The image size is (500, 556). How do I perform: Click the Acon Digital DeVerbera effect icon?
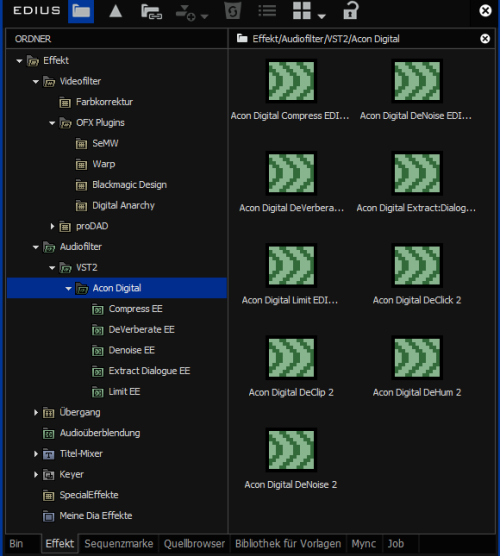click(x=291, y=173)
